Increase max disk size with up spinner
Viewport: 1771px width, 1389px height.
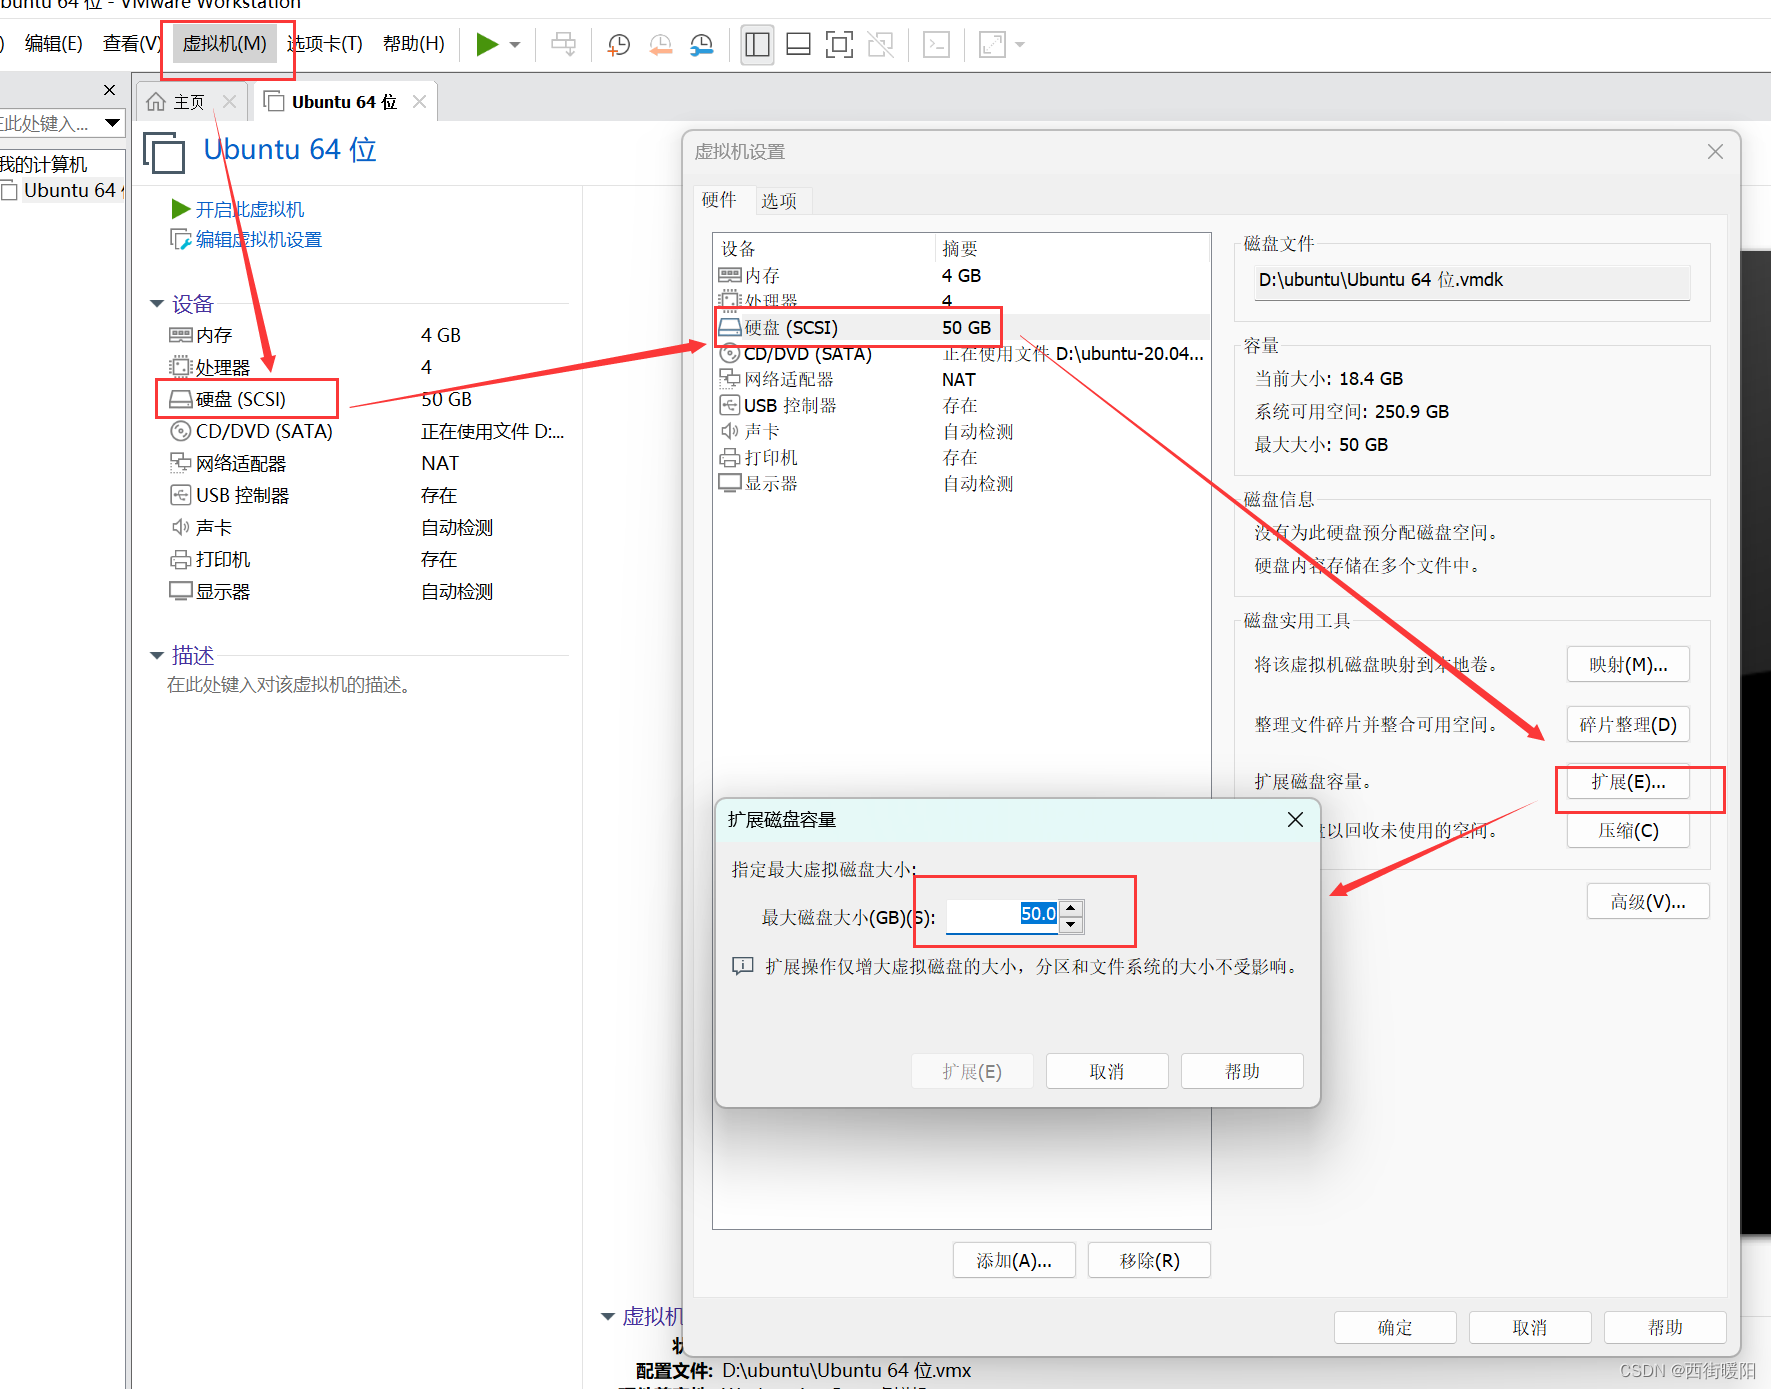[1071, 908]
